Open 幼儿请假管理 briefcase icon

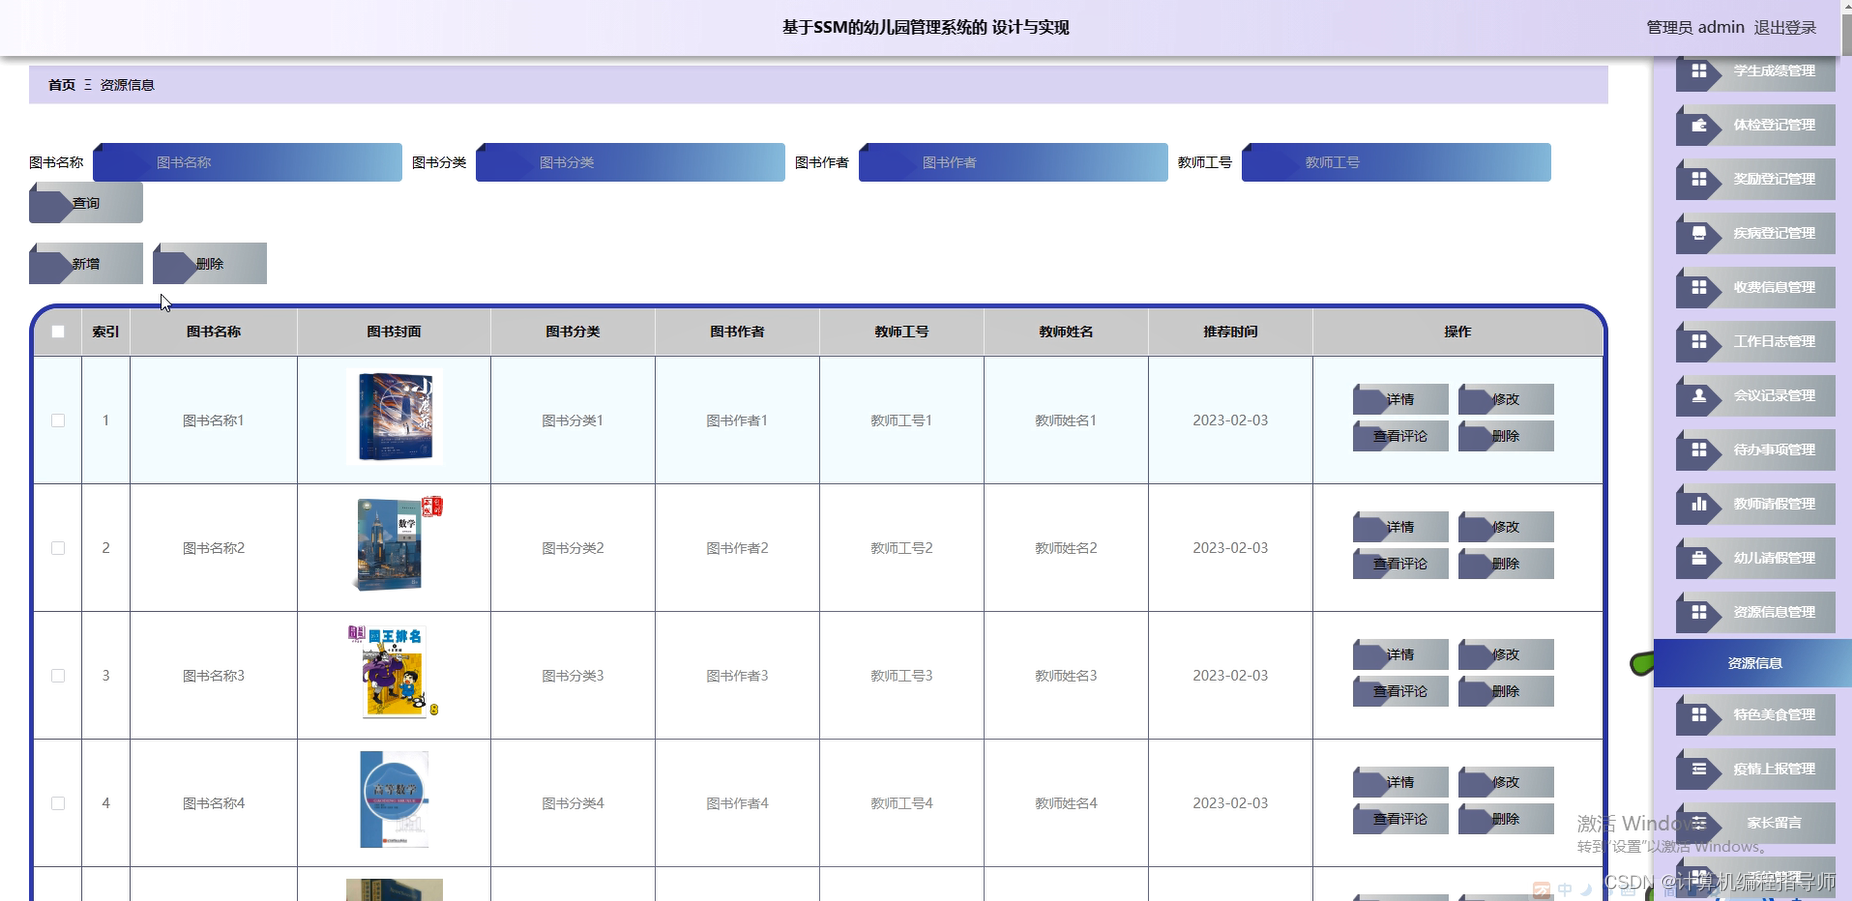(x=1699, y=558)
